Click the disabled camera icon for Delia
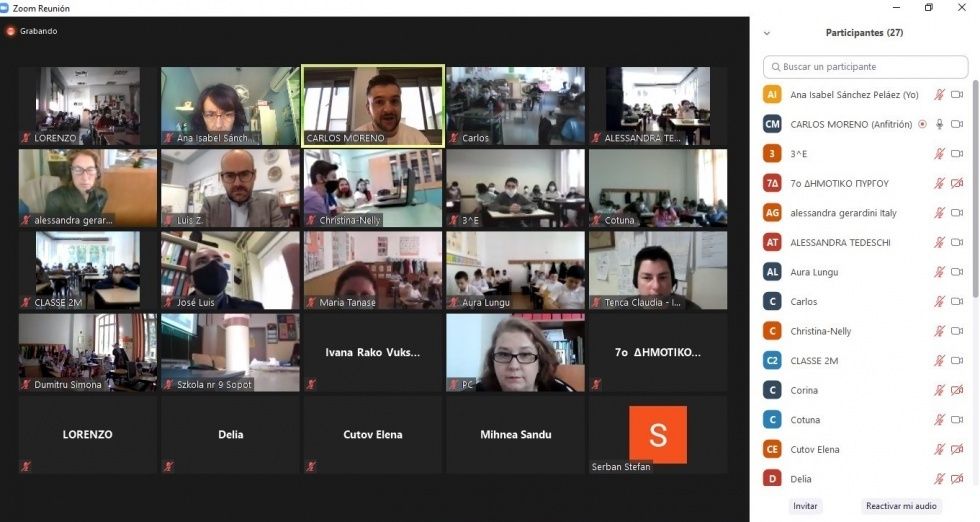980x522 pixels. pos(957,479)
